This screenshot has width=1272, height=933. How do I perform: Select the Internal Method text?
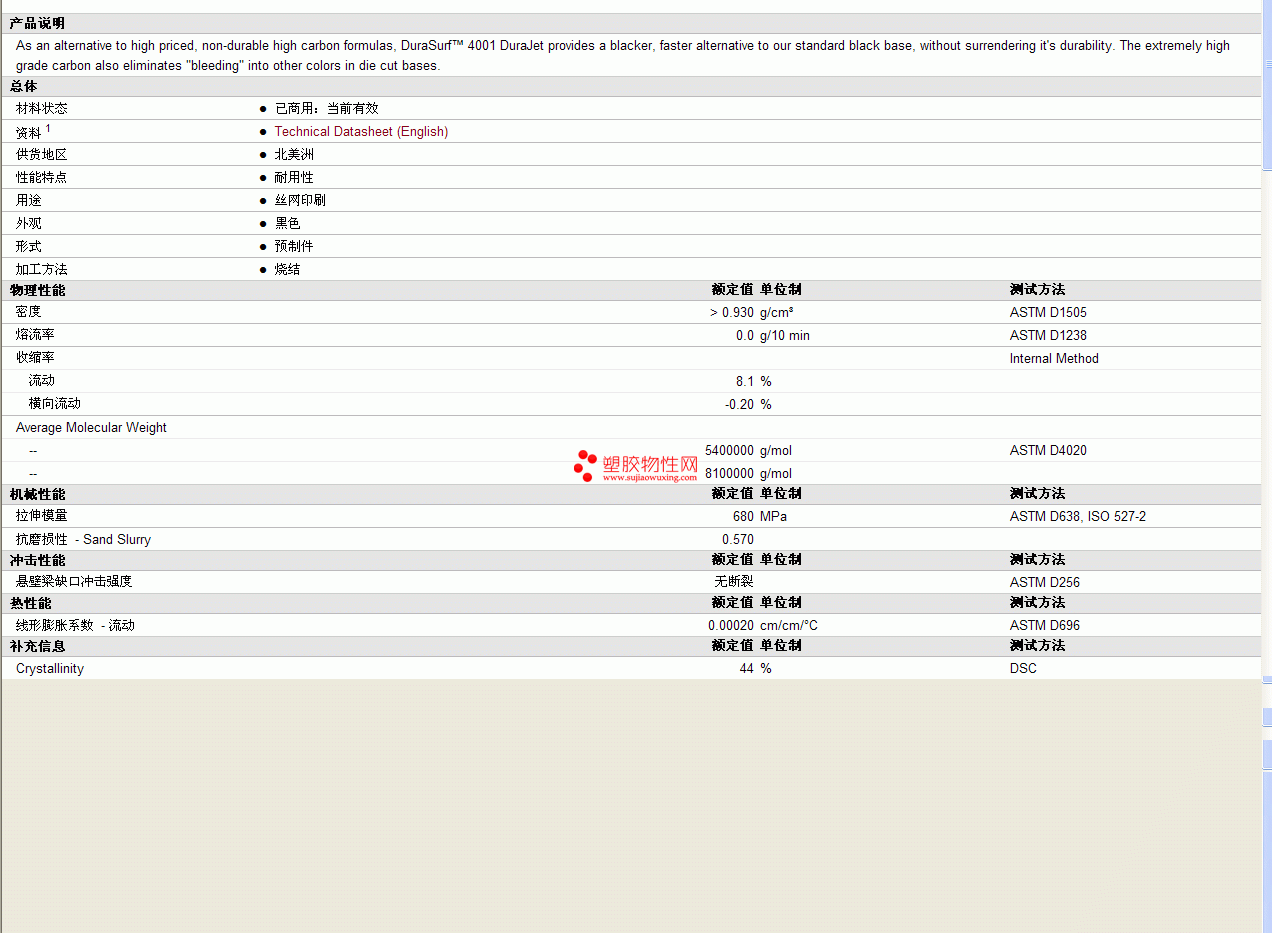pos(1054,358)
